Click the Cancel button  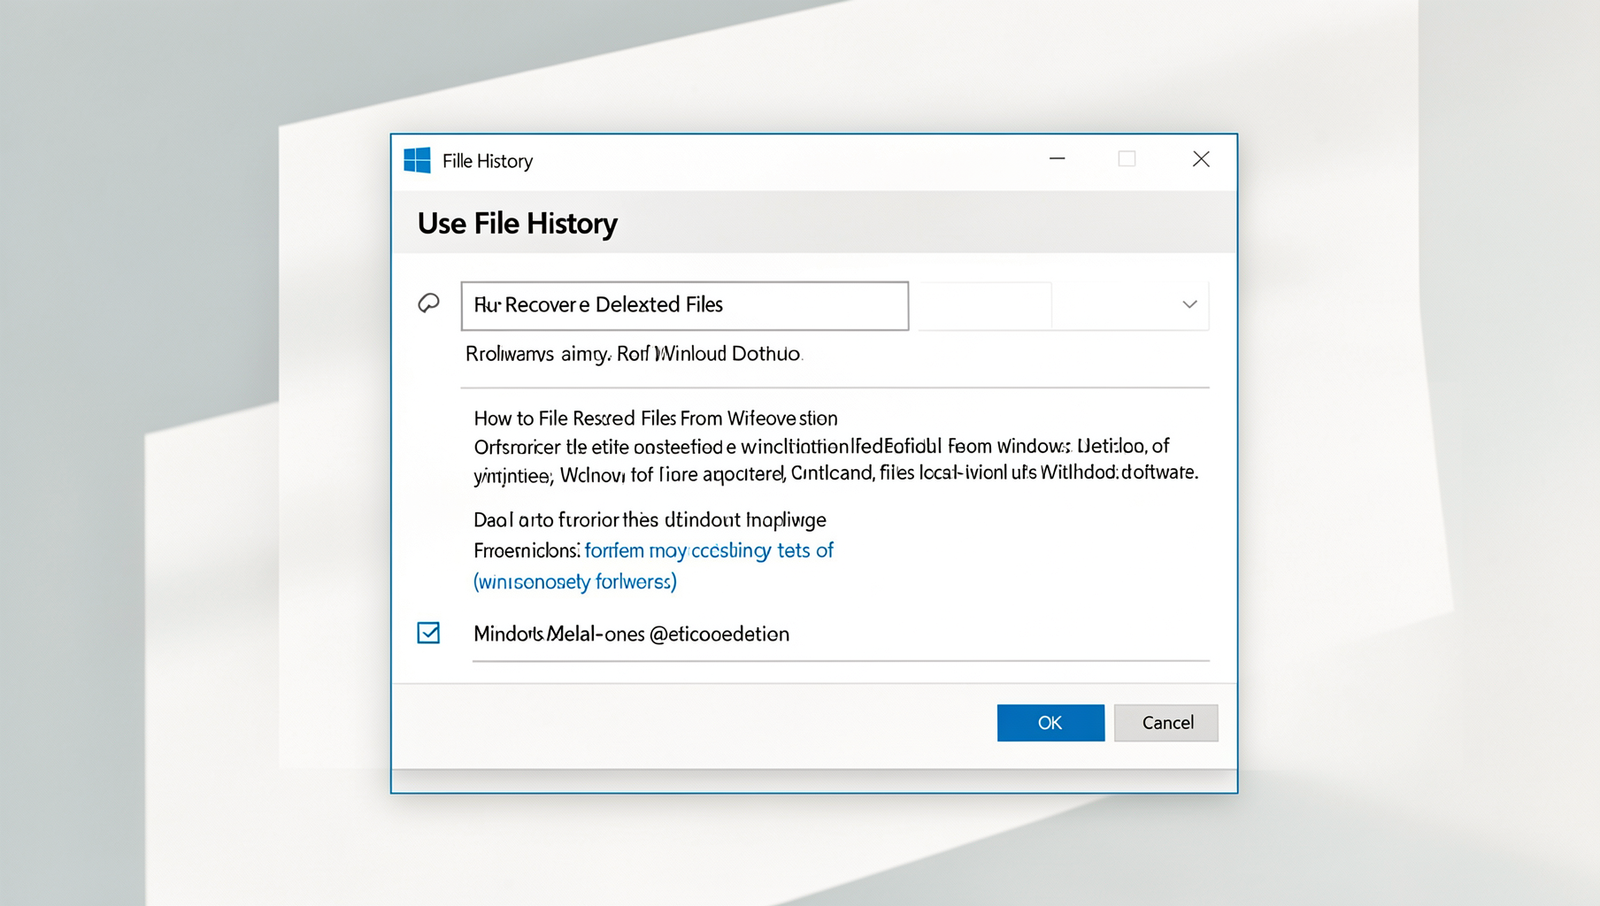[1166, 723]
